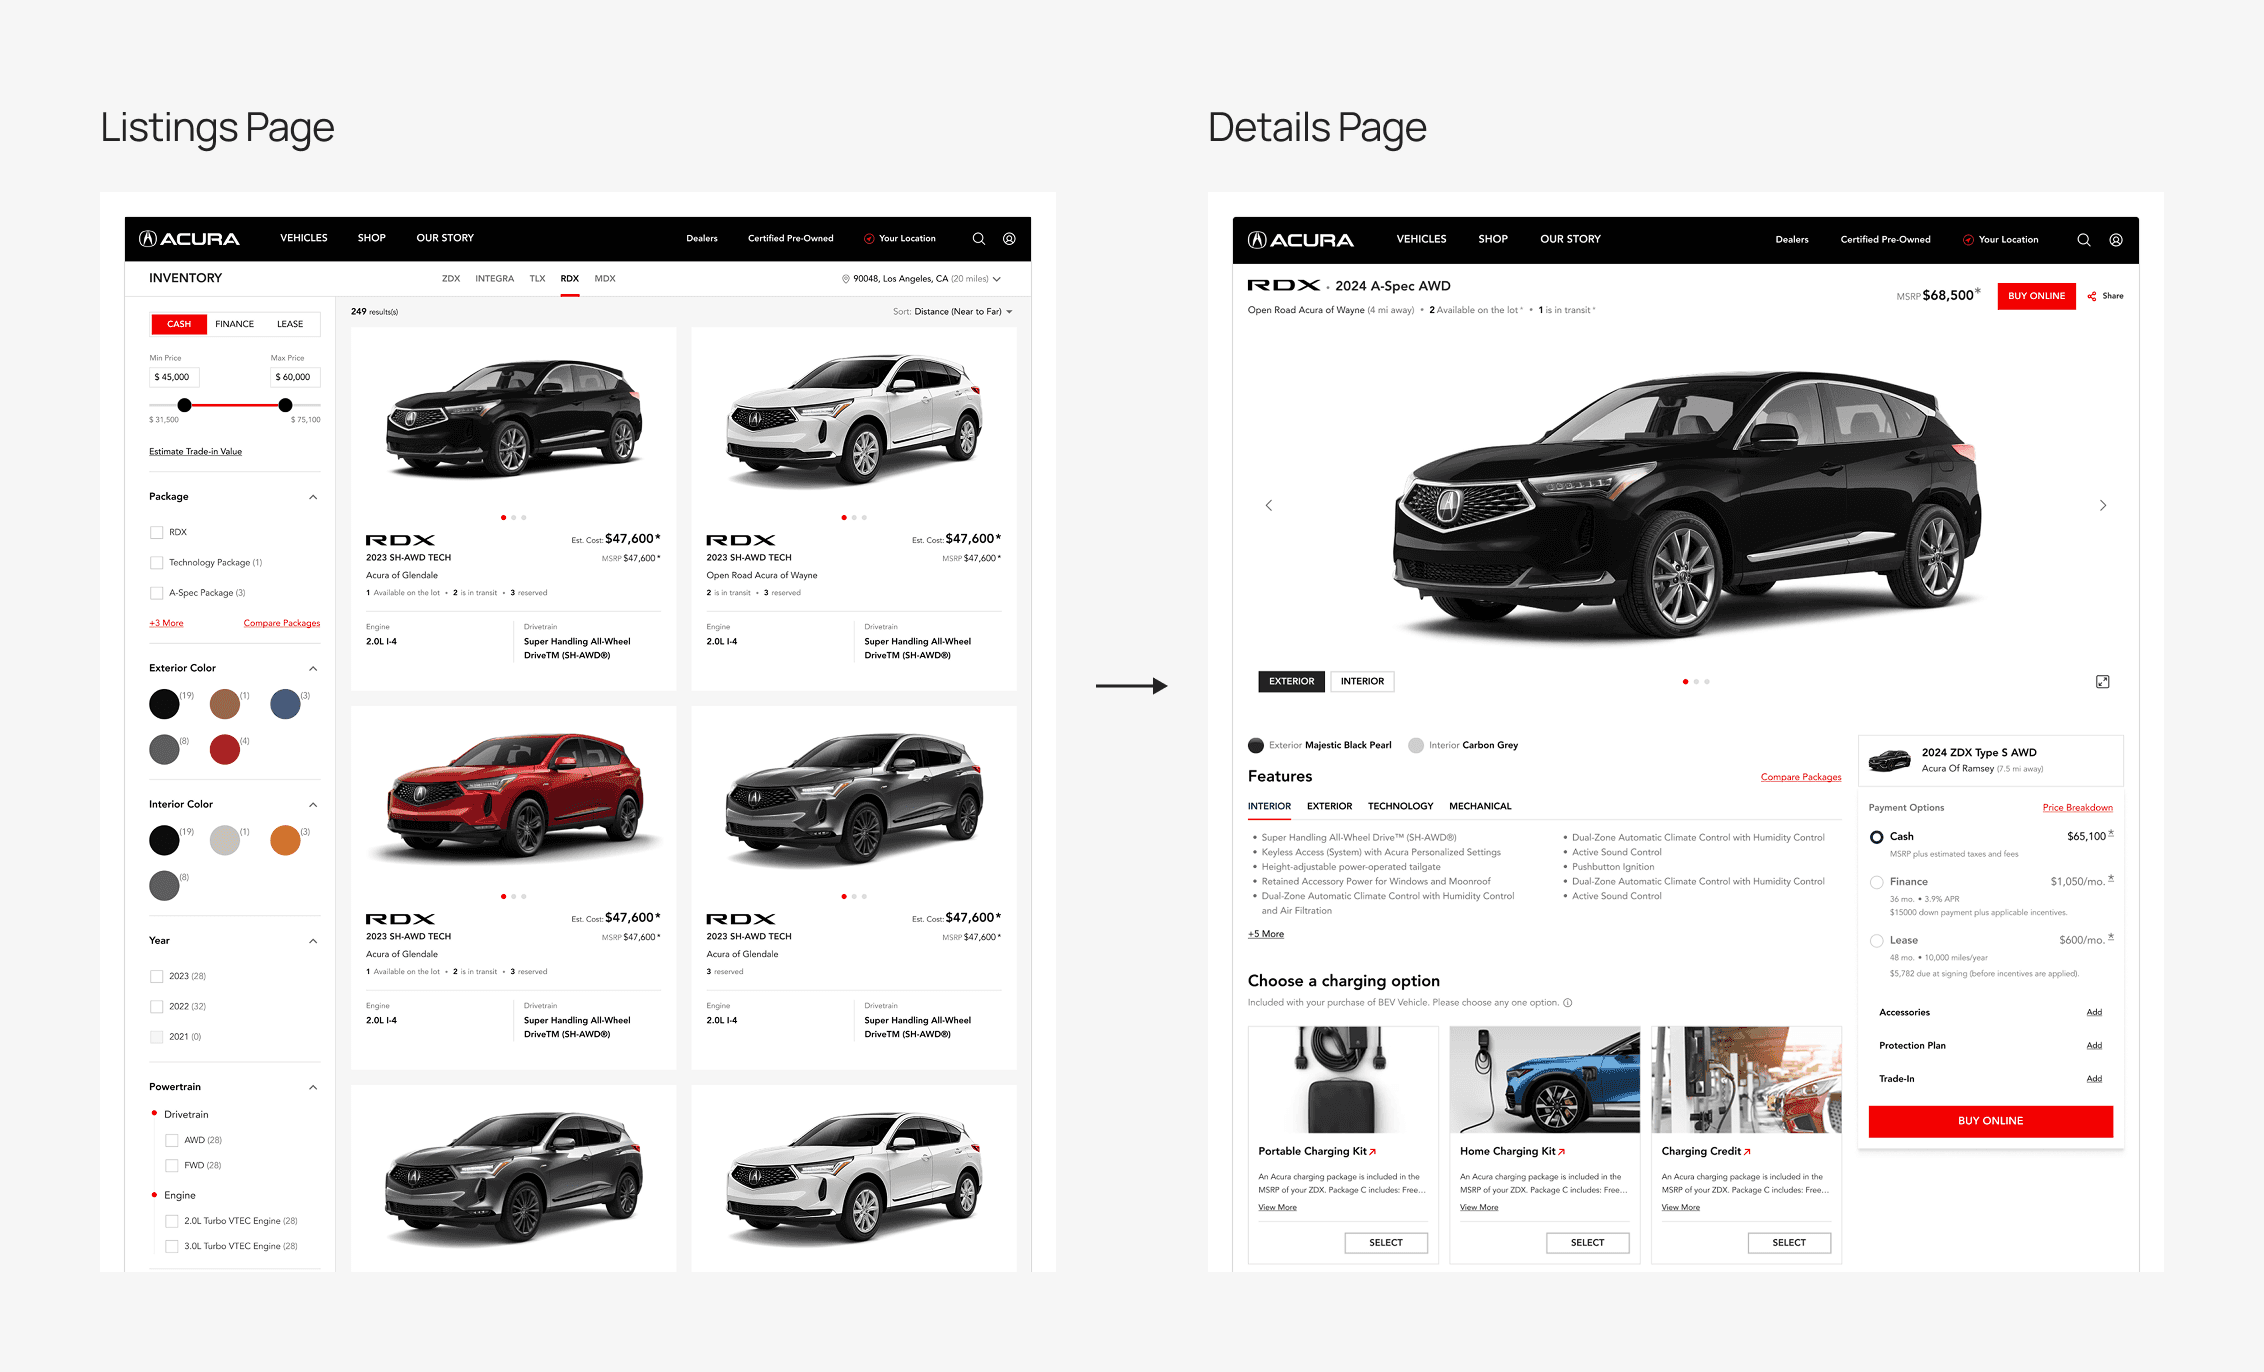
Task: Open the 90048 Los Angeles location dropdown
Action: [x=920, y=279]
